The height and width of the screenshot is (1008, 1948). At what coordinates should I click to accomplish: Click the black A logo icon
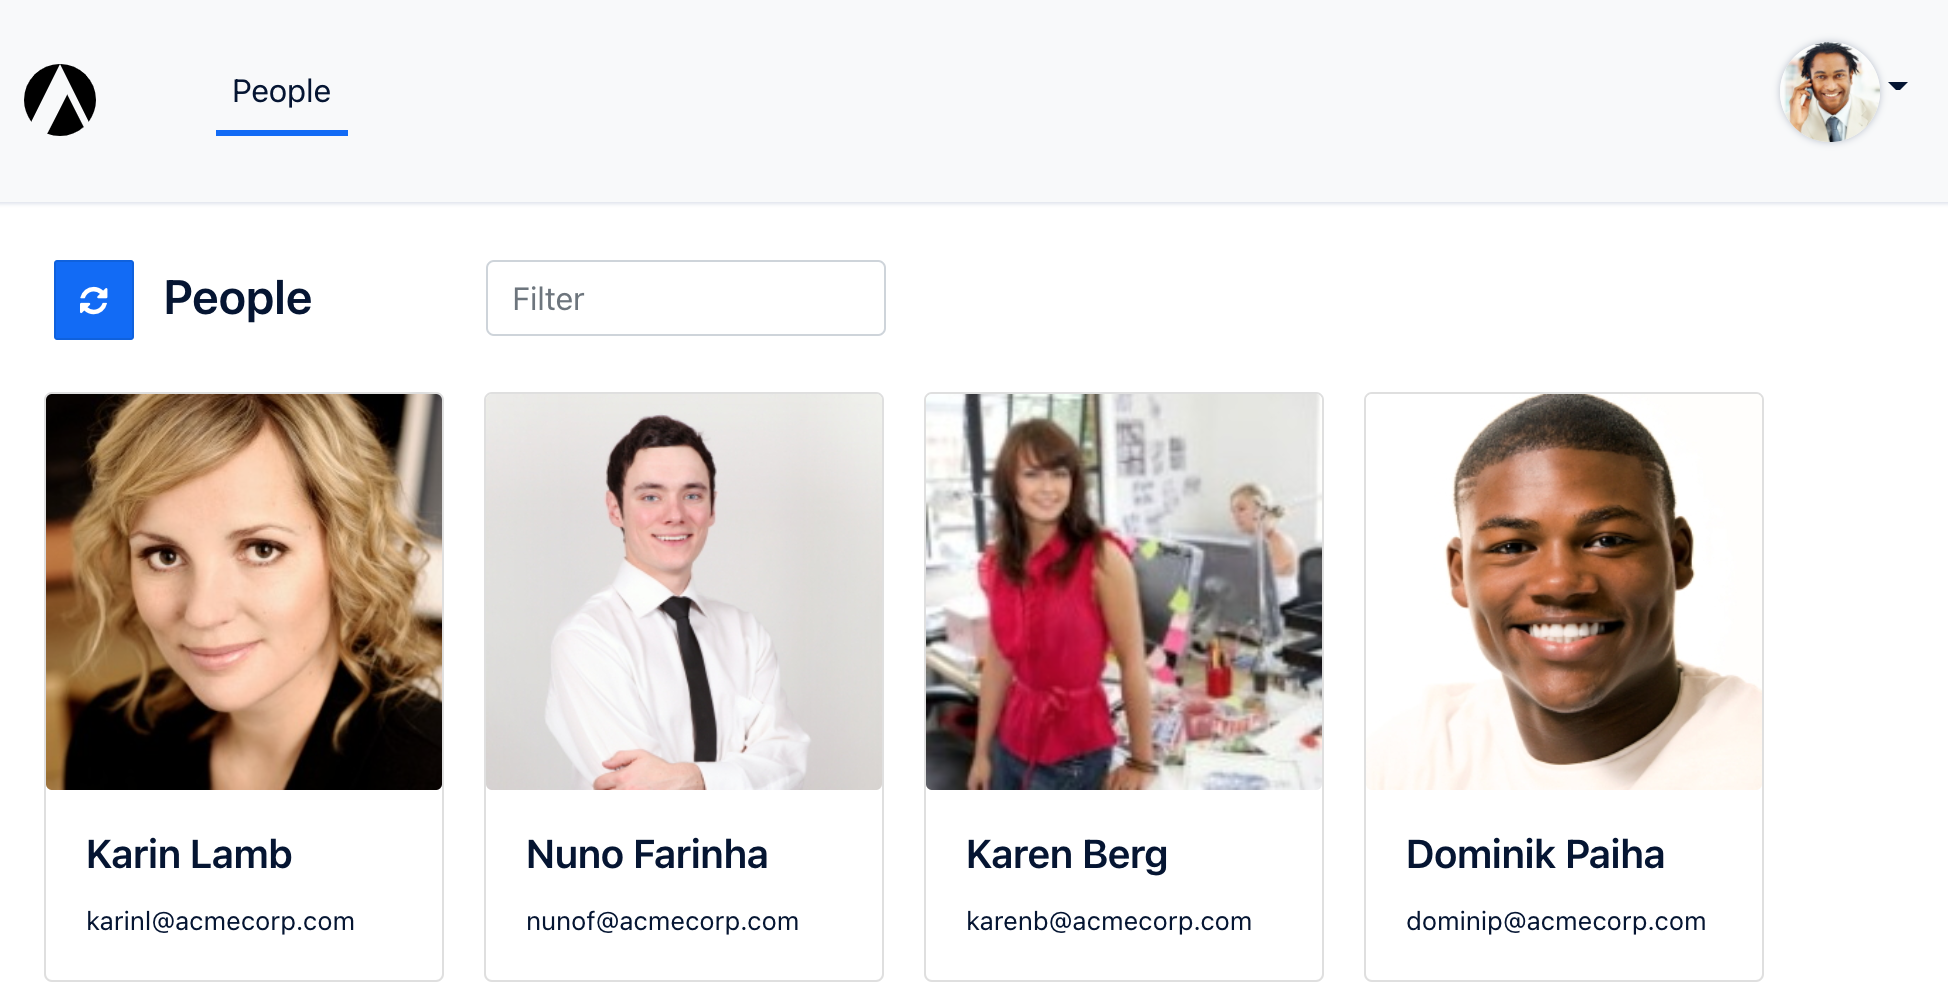[x=60, y=100]
